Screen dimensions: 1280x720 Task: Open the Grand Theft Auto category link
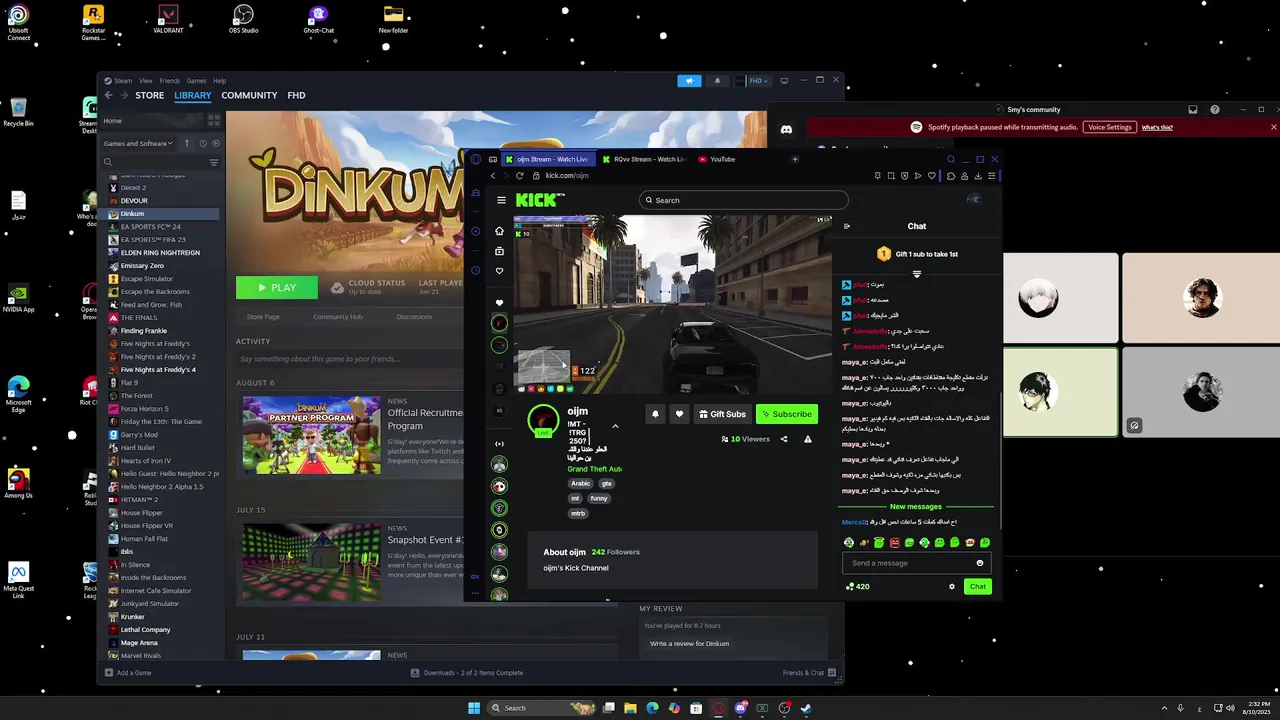594,469
